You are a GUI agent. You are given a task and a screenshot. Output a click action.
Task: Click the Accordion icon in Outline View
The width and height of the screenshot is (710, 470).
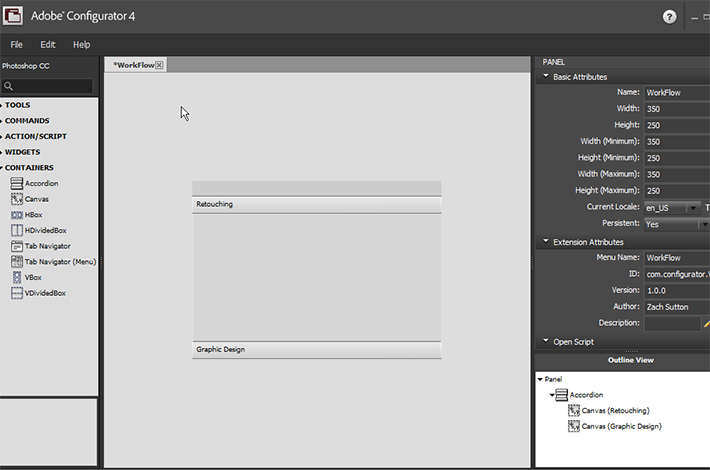(561, 395)
